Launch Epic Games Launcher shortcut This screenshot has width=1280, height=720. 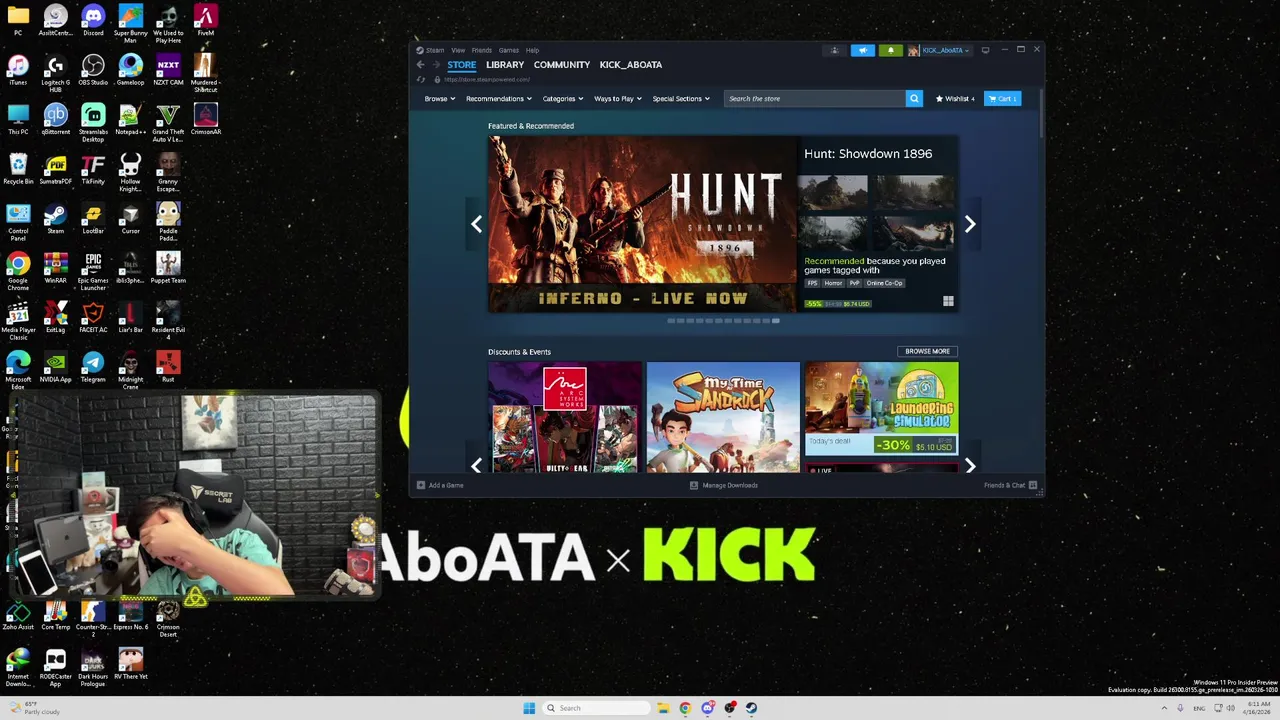click(x=93, y=271)
